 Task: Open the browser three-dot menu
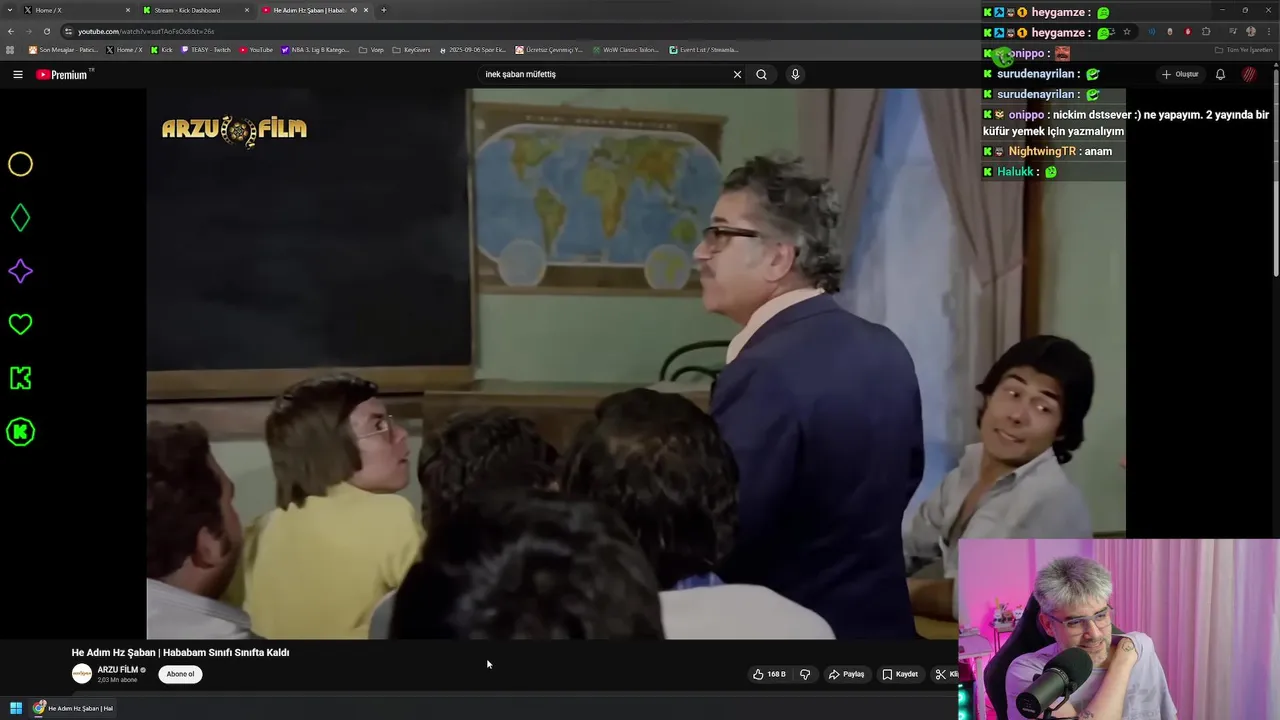pyautogui.click(x=1268, y=31)
